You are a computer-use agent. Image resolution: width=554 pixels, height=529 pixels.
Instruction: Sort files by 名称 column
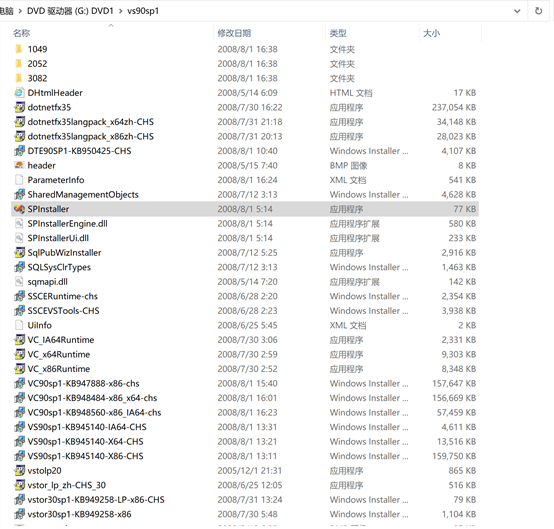click(x=22, y=33)
